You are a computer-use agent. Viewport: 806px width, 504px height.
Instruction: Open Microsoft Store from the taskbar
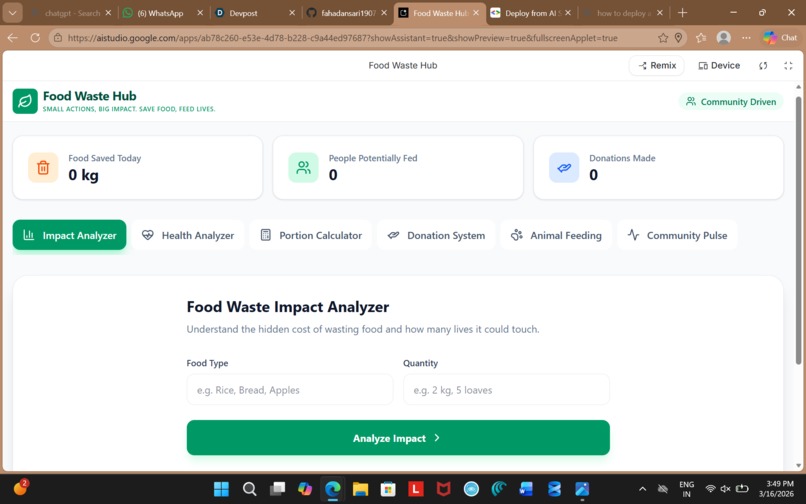click(388, 489)
